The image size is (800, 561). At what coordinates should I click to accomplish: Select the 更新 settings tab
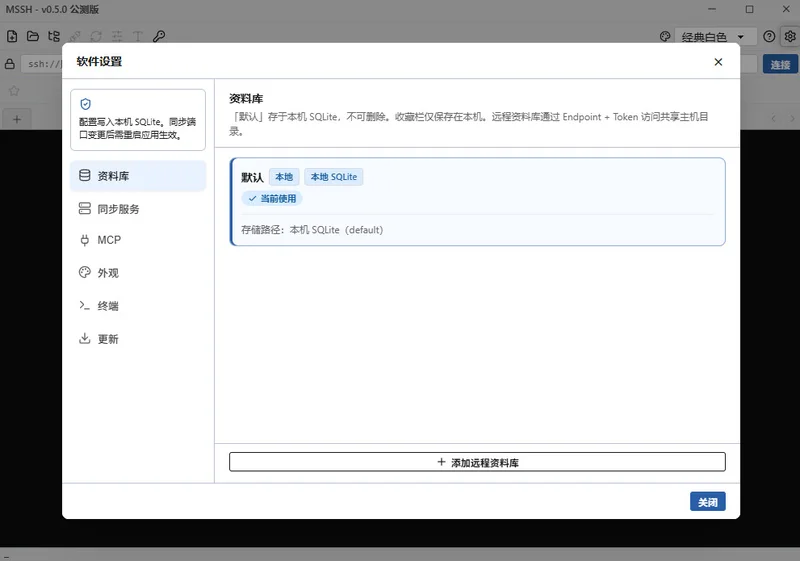click(138, 339)
